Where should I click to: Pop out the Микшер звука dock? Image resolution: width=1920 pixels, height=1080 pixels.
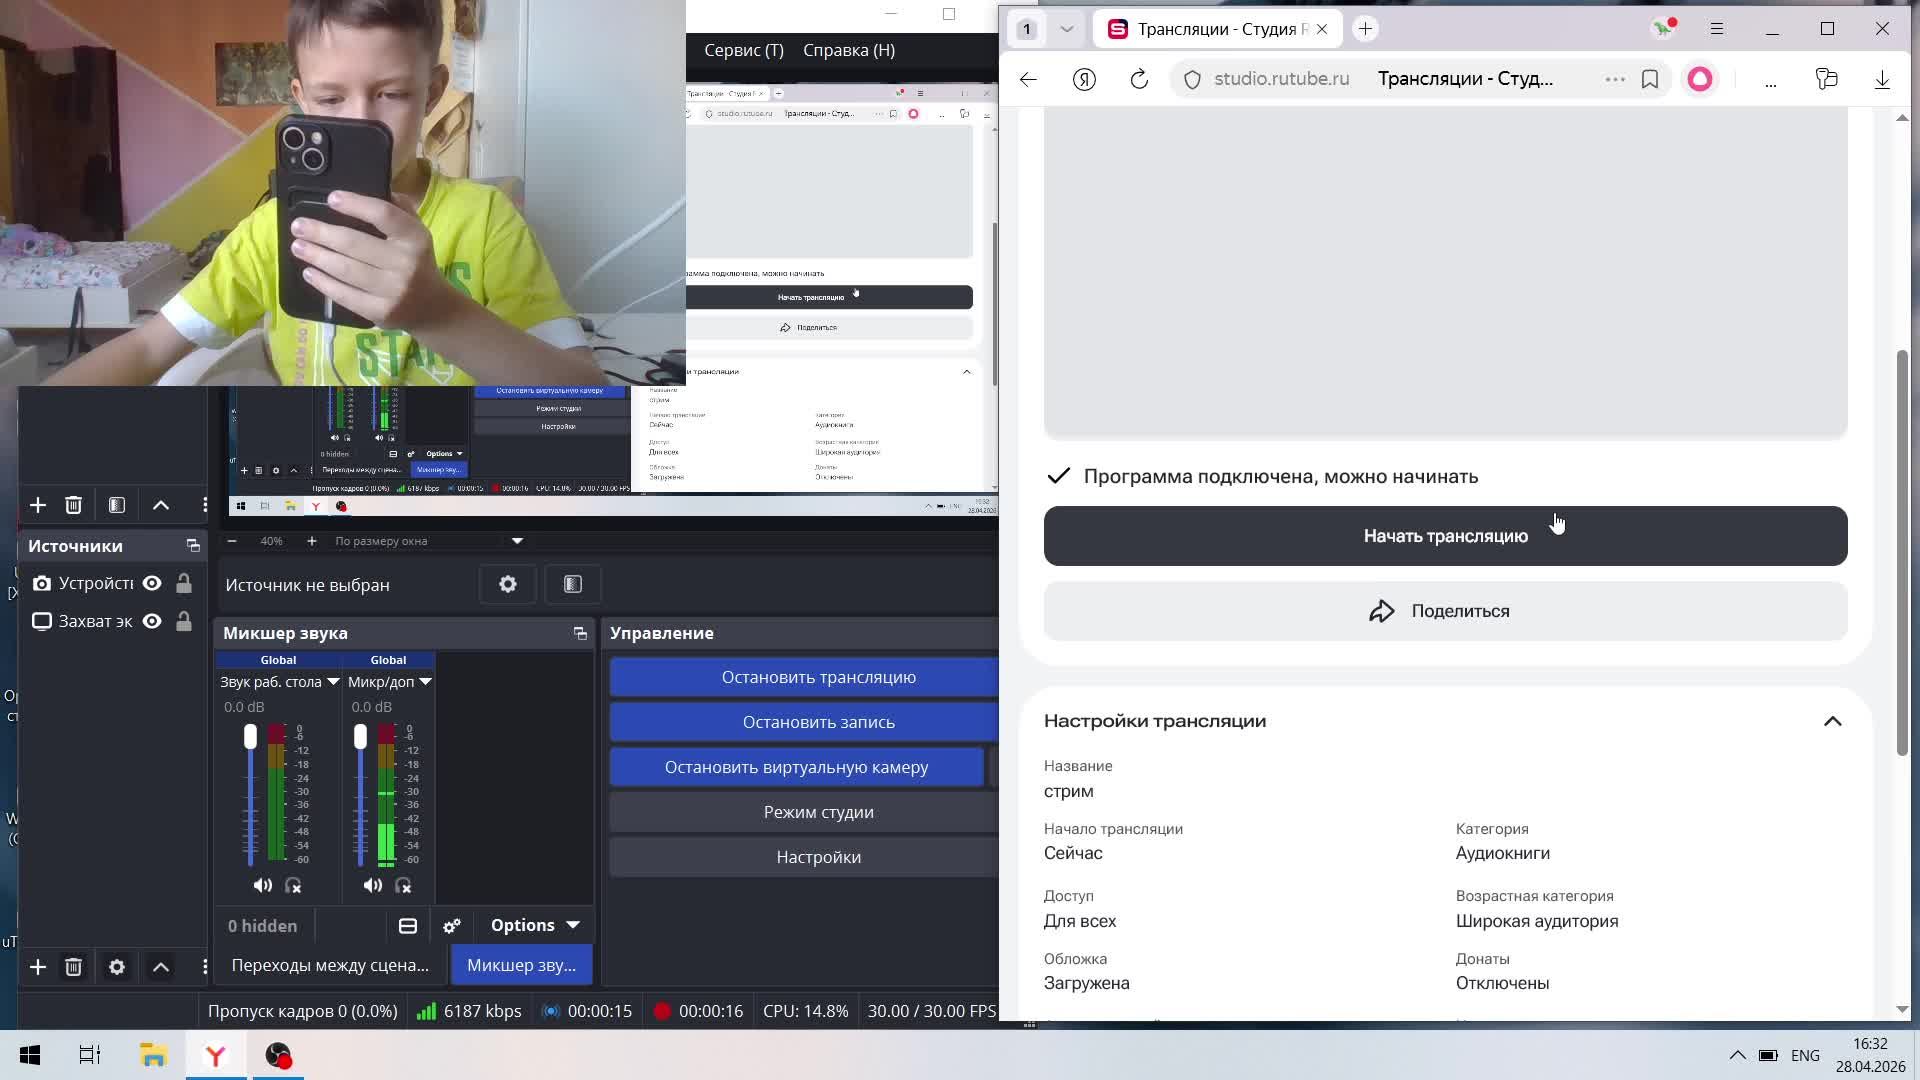coord(580,633)
